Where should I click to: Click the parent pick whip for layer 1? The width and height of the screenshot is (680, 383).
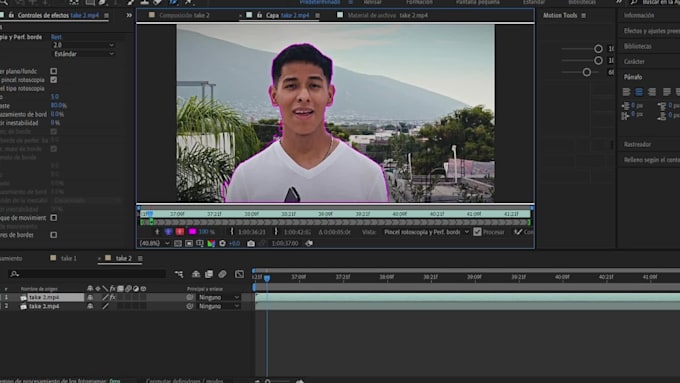pos(190,298)
